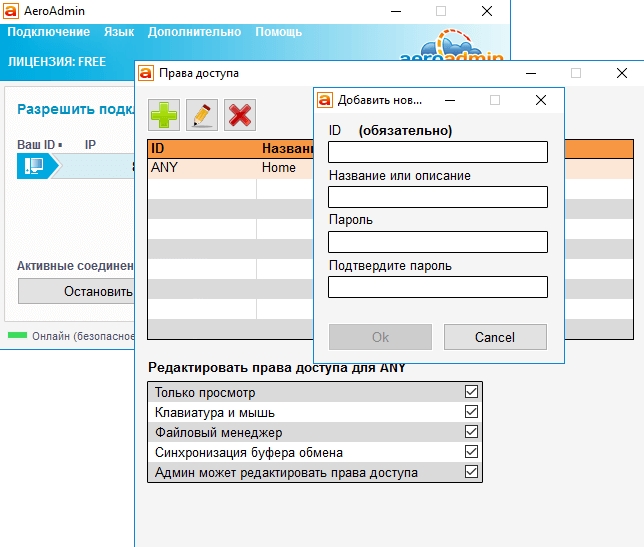Disable the Клавиатура и мышь checkbox

click(471, 412)
